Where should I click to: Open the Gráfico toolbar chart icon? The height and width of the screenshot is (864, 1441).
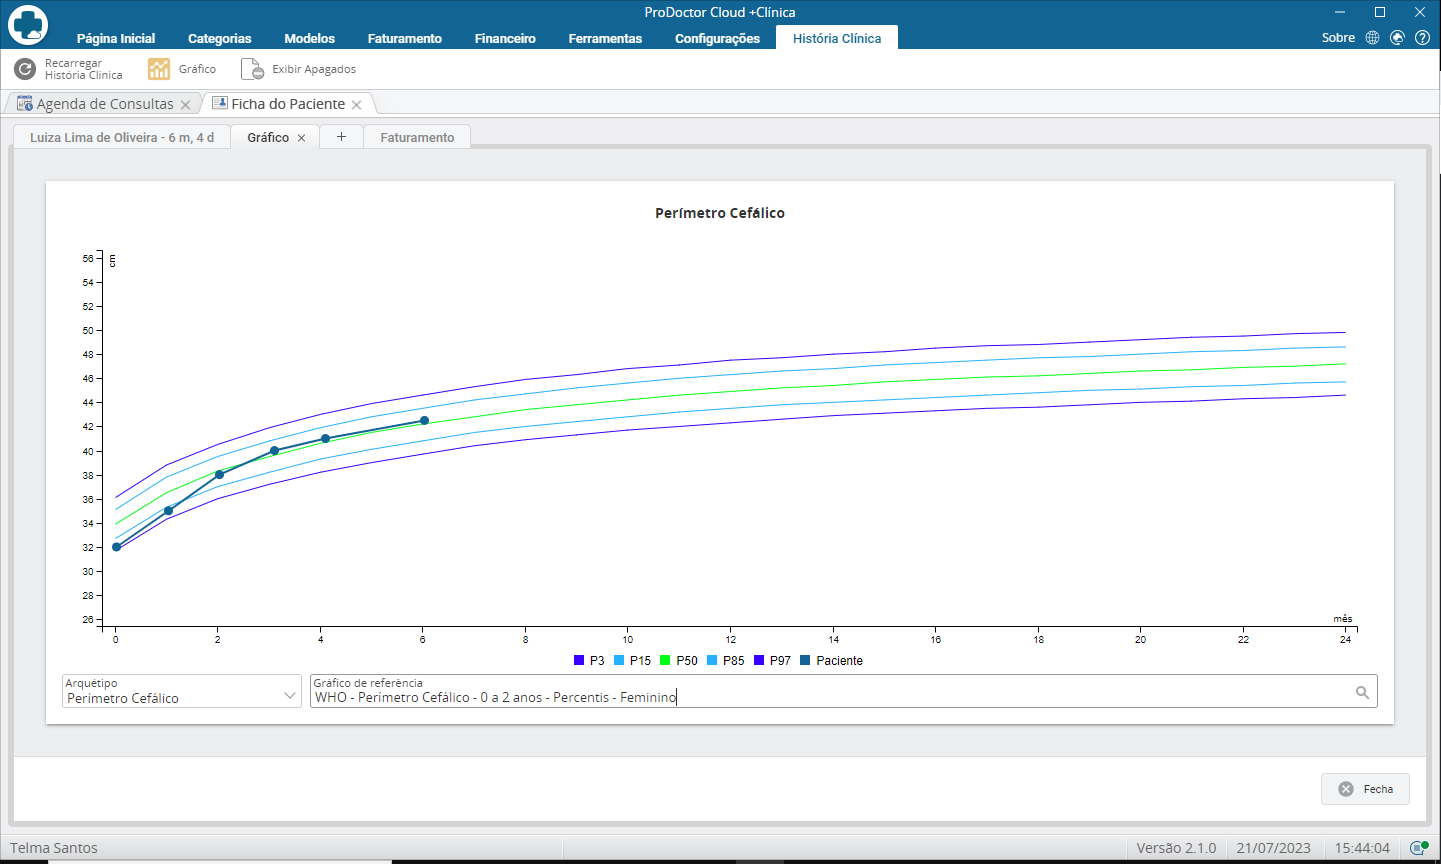tap(159, 69)
